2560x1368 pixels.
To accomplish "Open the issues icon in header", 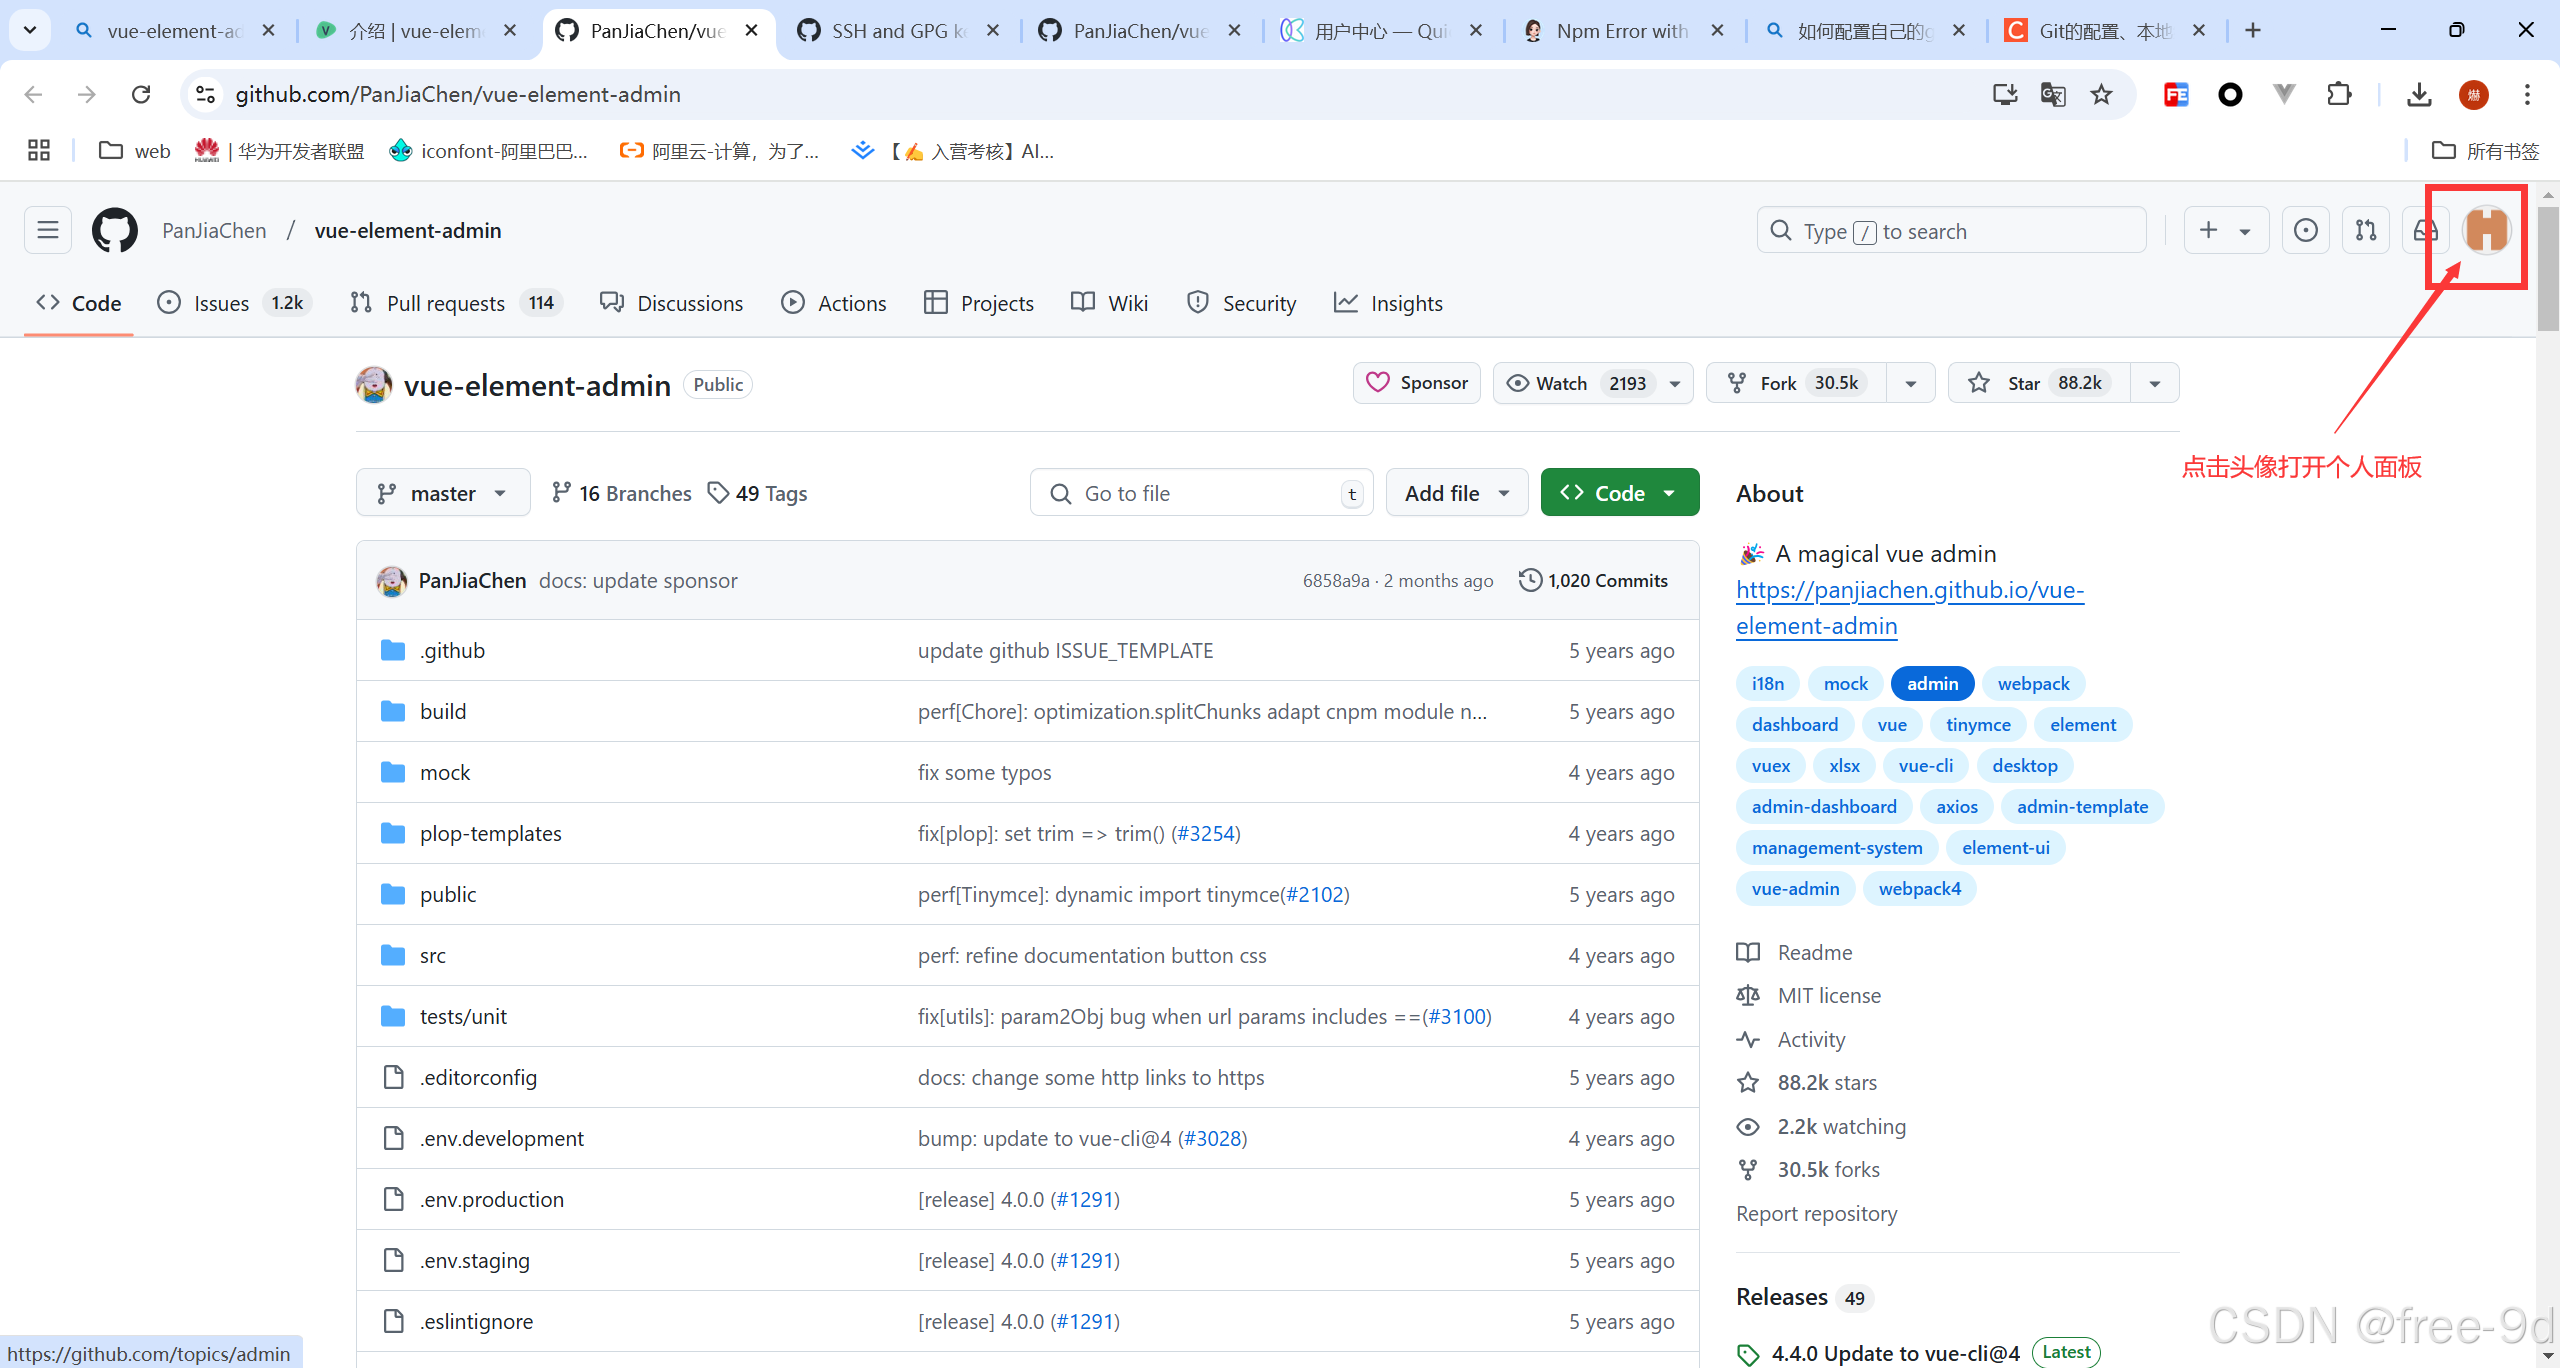I will pyautogui.click(x=2305, y=231).
